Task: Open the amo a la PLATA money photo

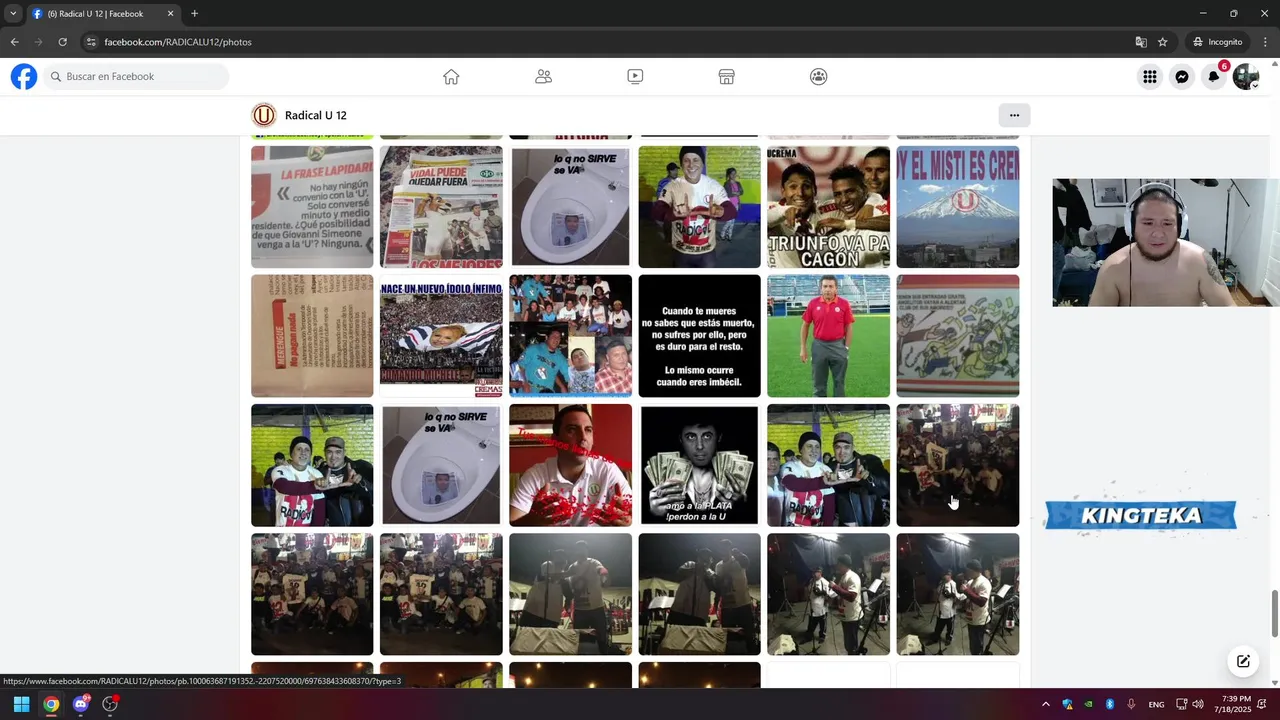Action: (699, 465)
